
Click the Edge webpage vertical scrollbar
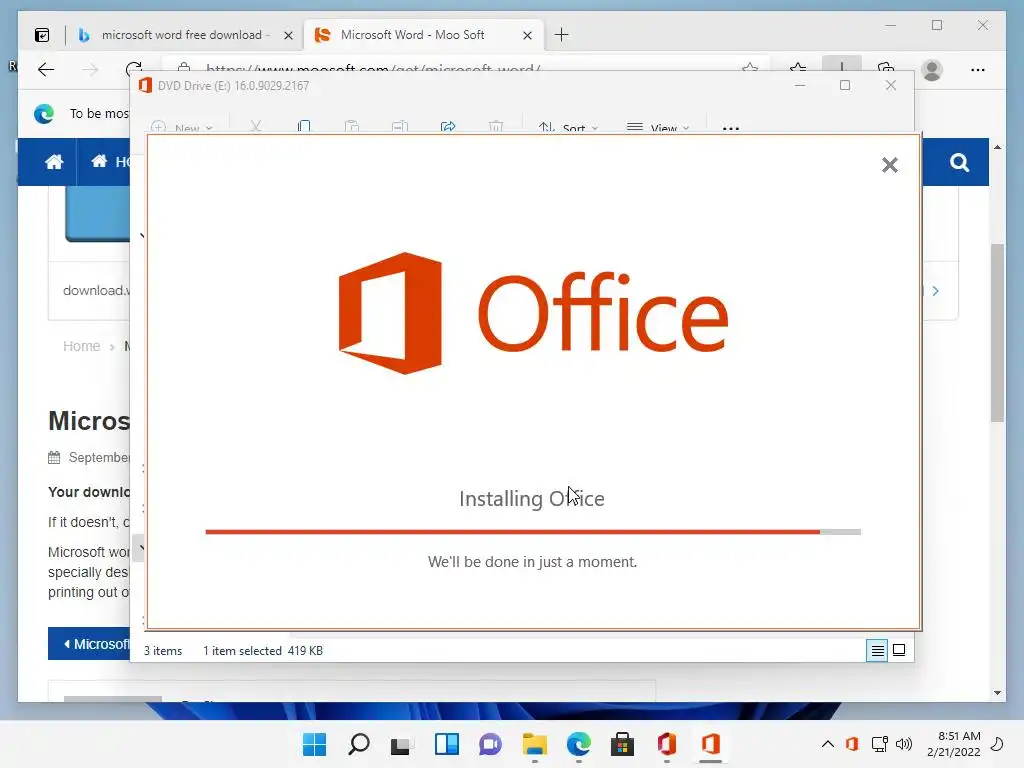coord(997,333)
